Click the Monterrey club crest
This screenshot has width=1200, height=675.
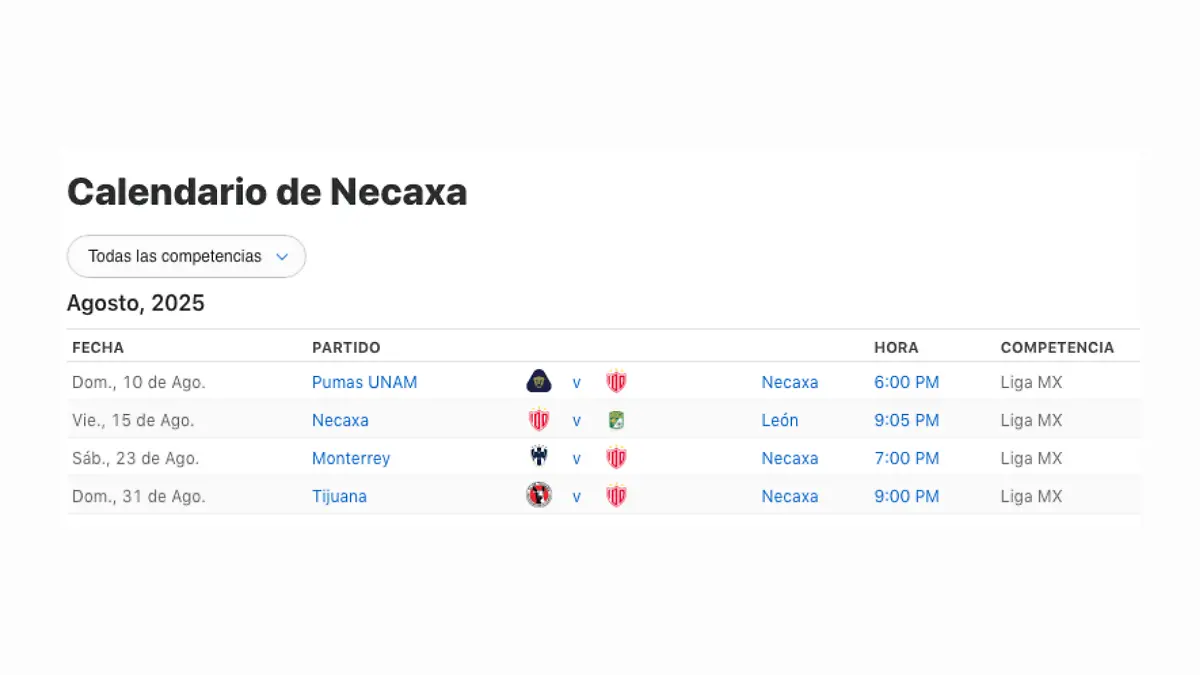click(539, 458)
